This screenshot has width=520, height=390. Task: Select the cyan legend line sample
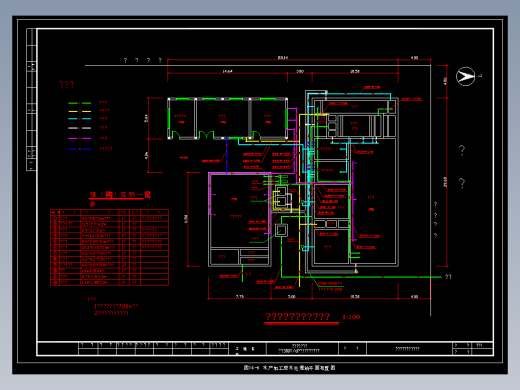point(79,119)
